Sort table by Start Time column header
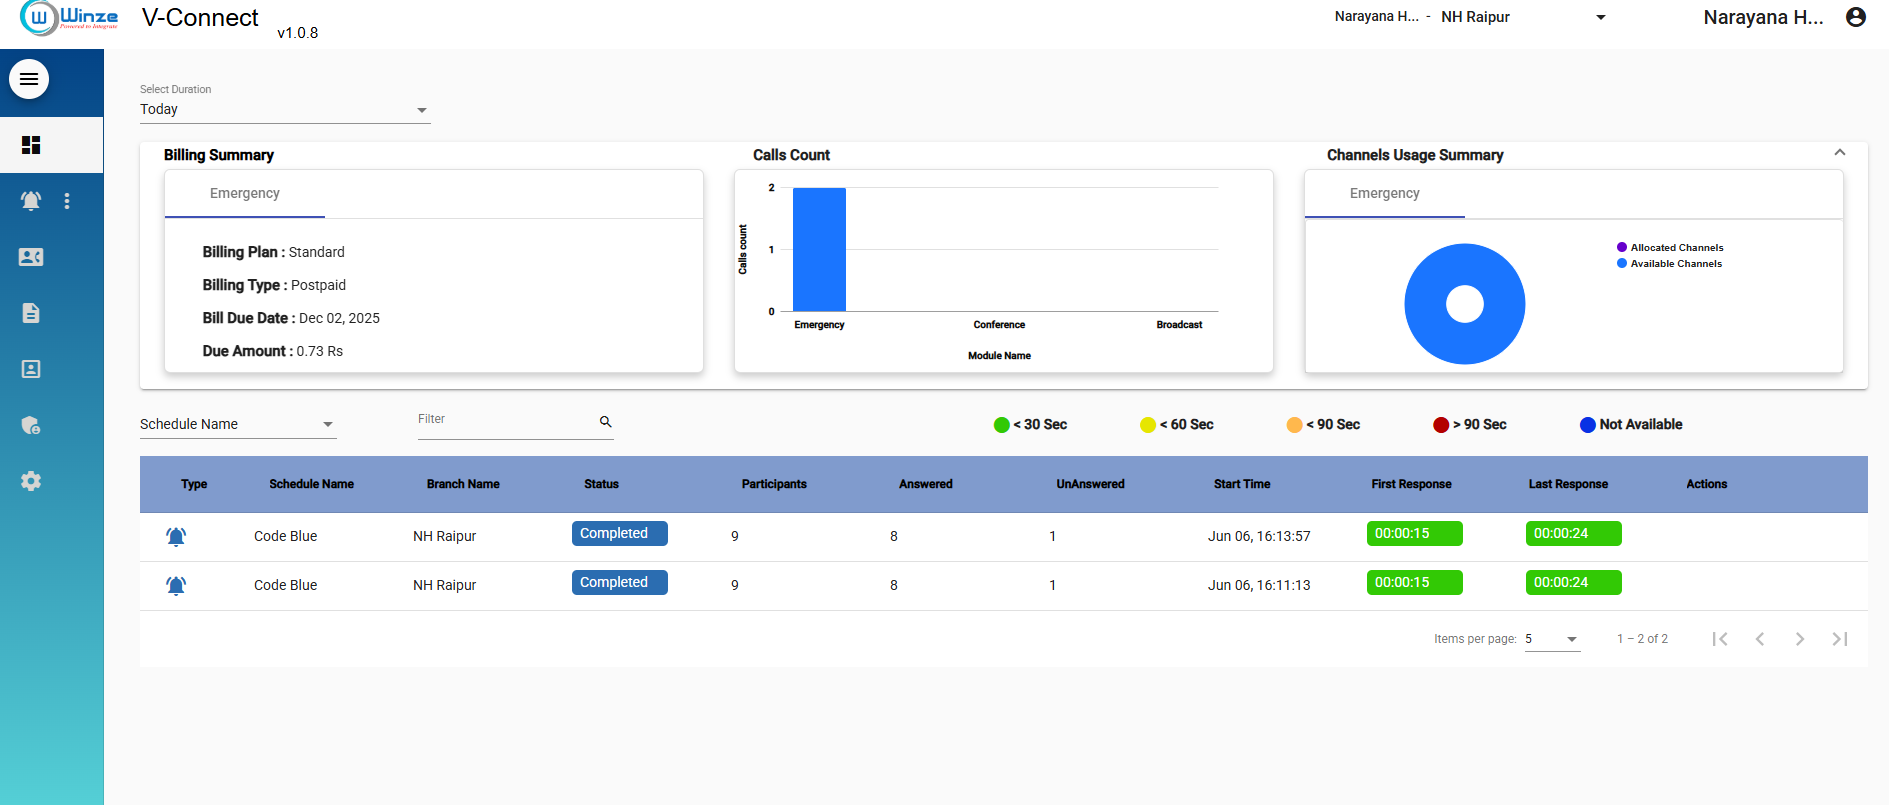Screen dimensions: 1889x805 [1241, 484]
